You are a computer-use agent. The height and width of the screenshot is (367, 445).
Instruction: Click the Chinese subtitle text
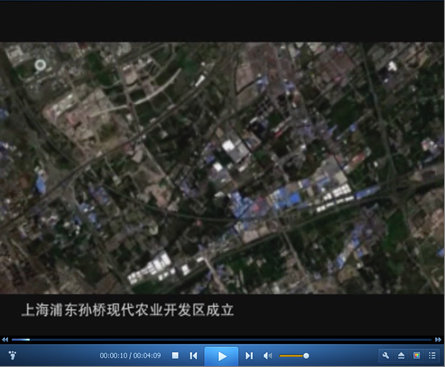[127, 310]
